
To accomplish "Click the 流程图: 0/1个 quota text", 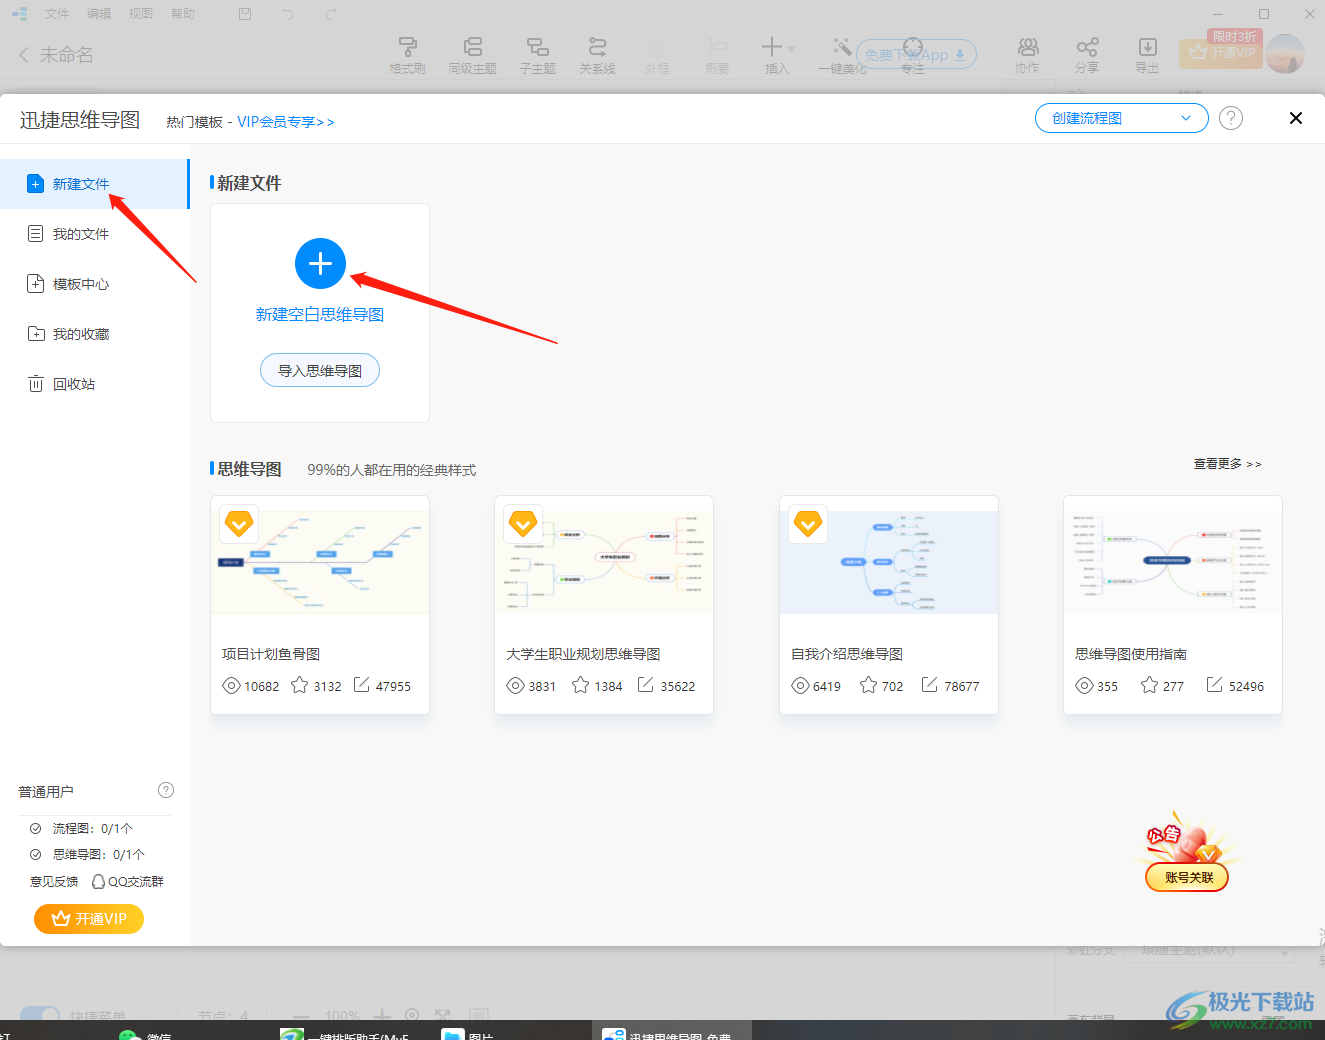I will tap(92, 829).
